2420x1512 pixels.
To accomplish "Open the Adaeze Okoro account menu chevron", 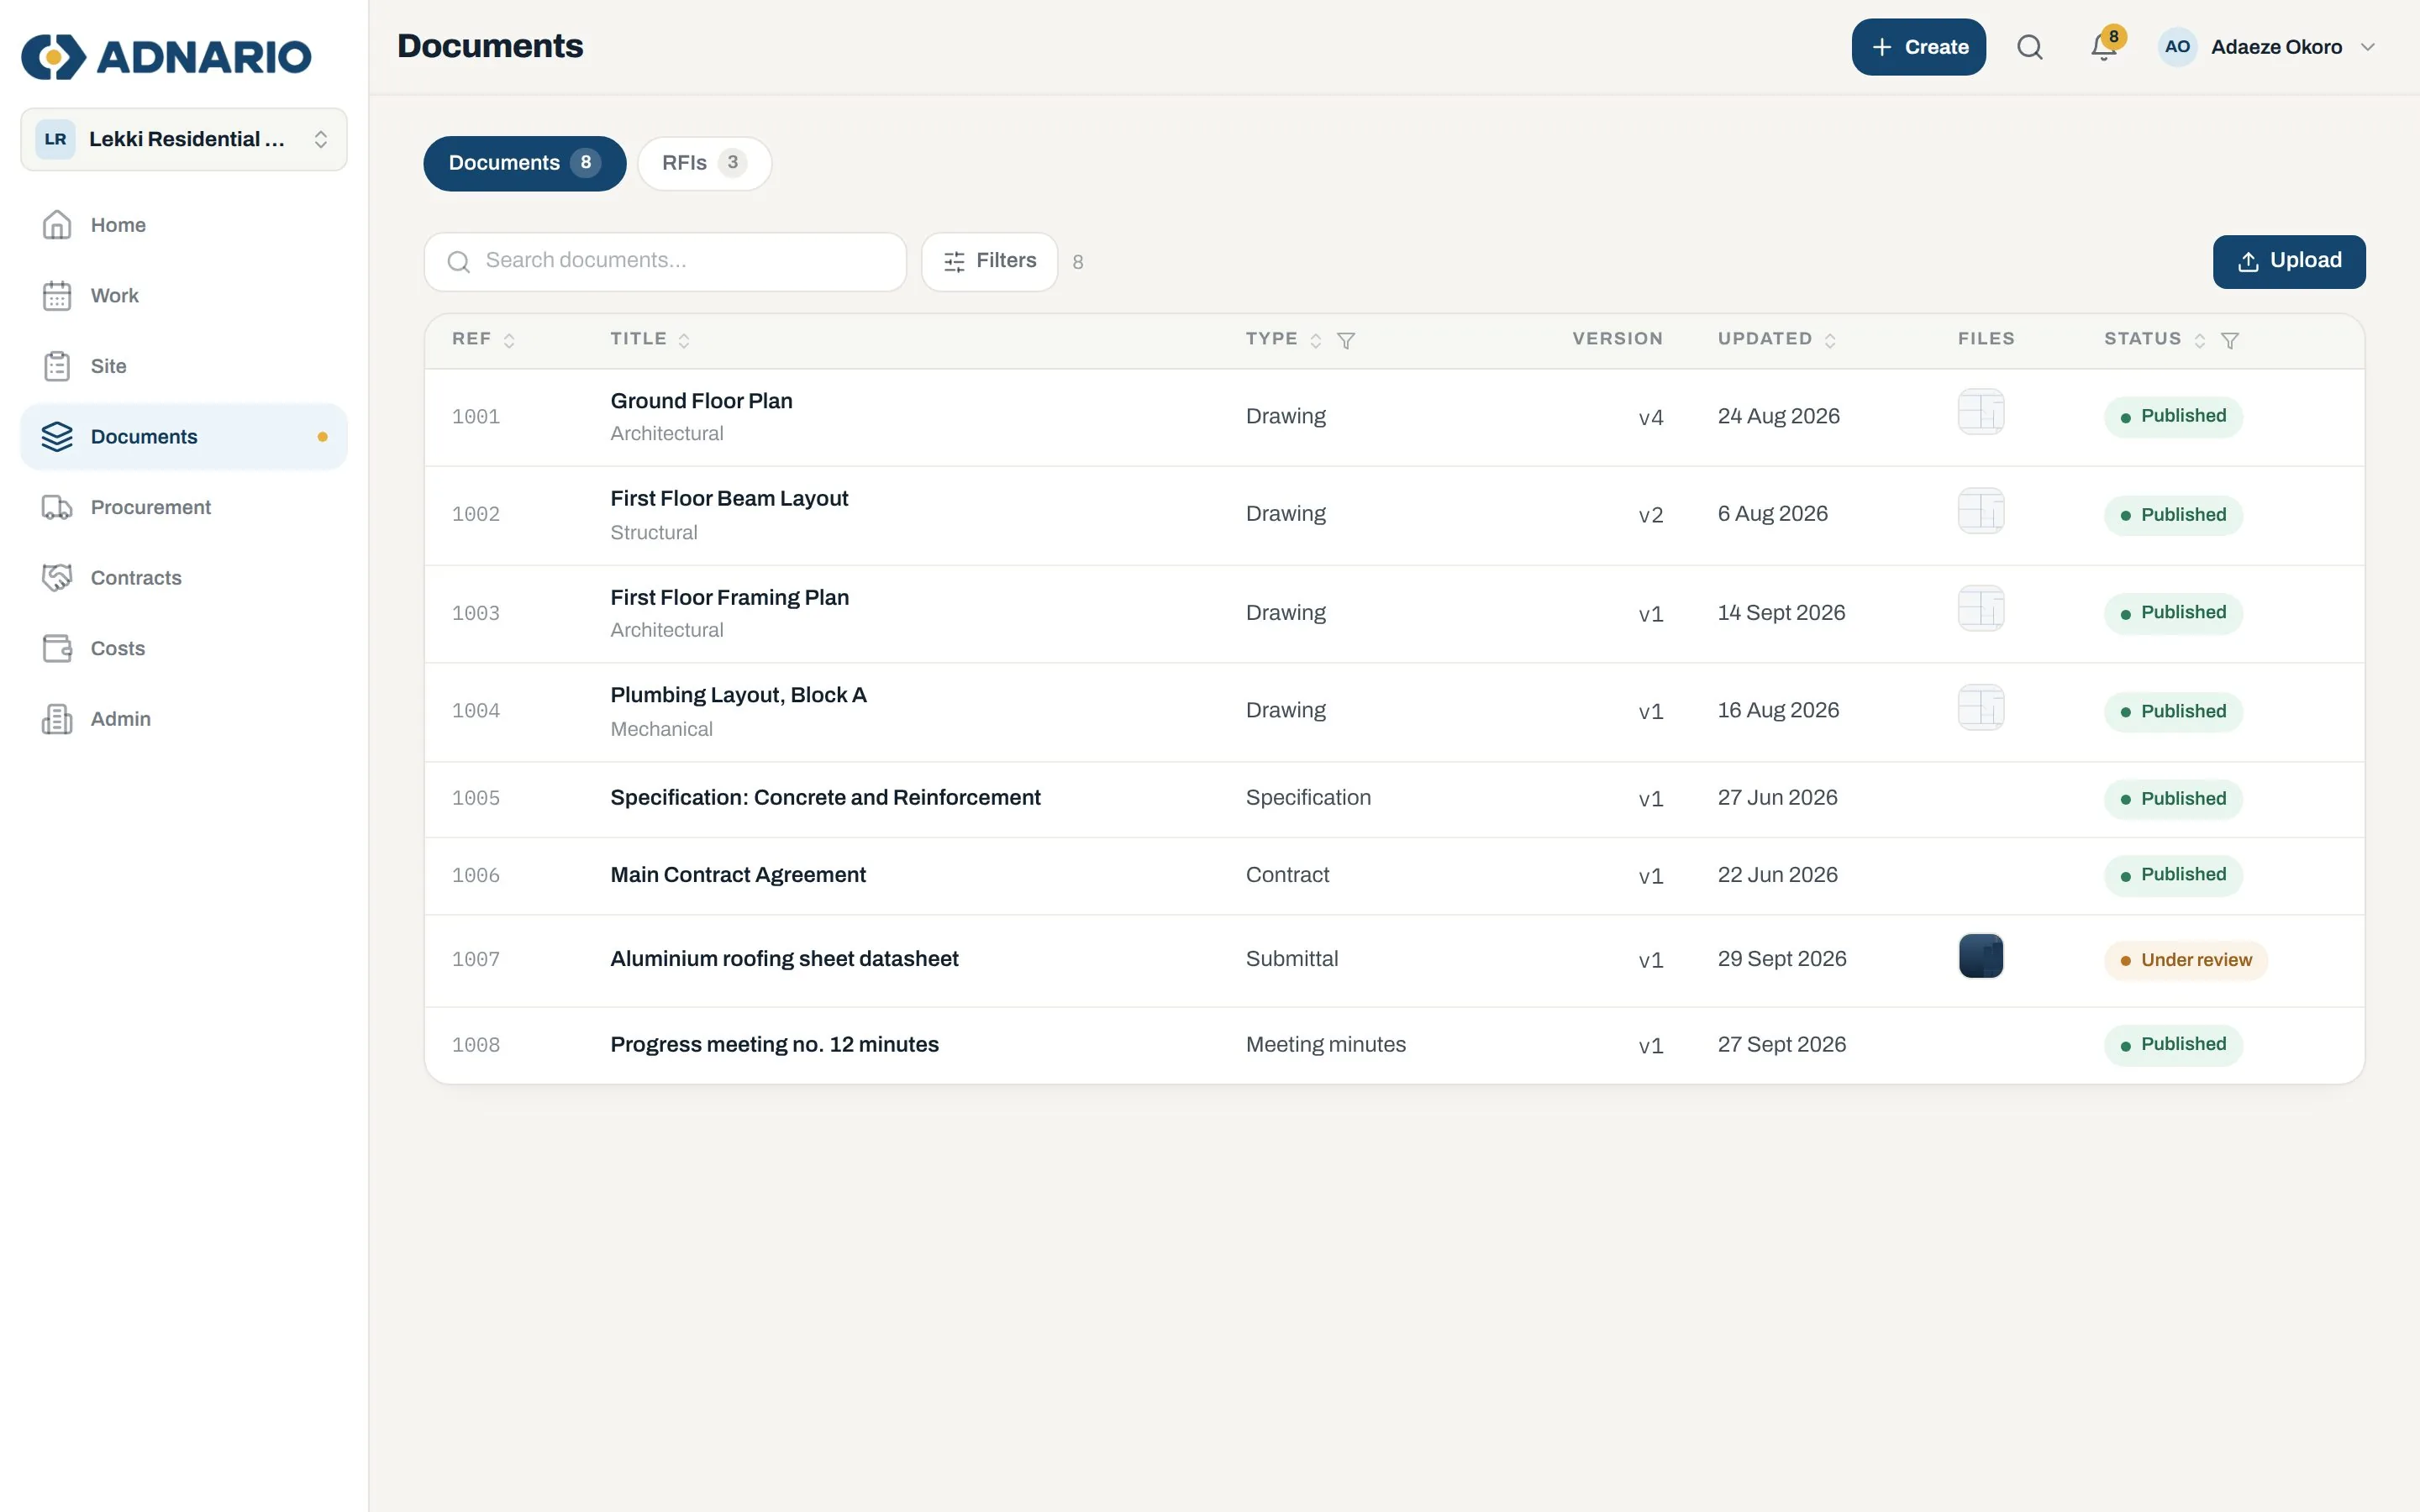I will tap(2367, 47).
